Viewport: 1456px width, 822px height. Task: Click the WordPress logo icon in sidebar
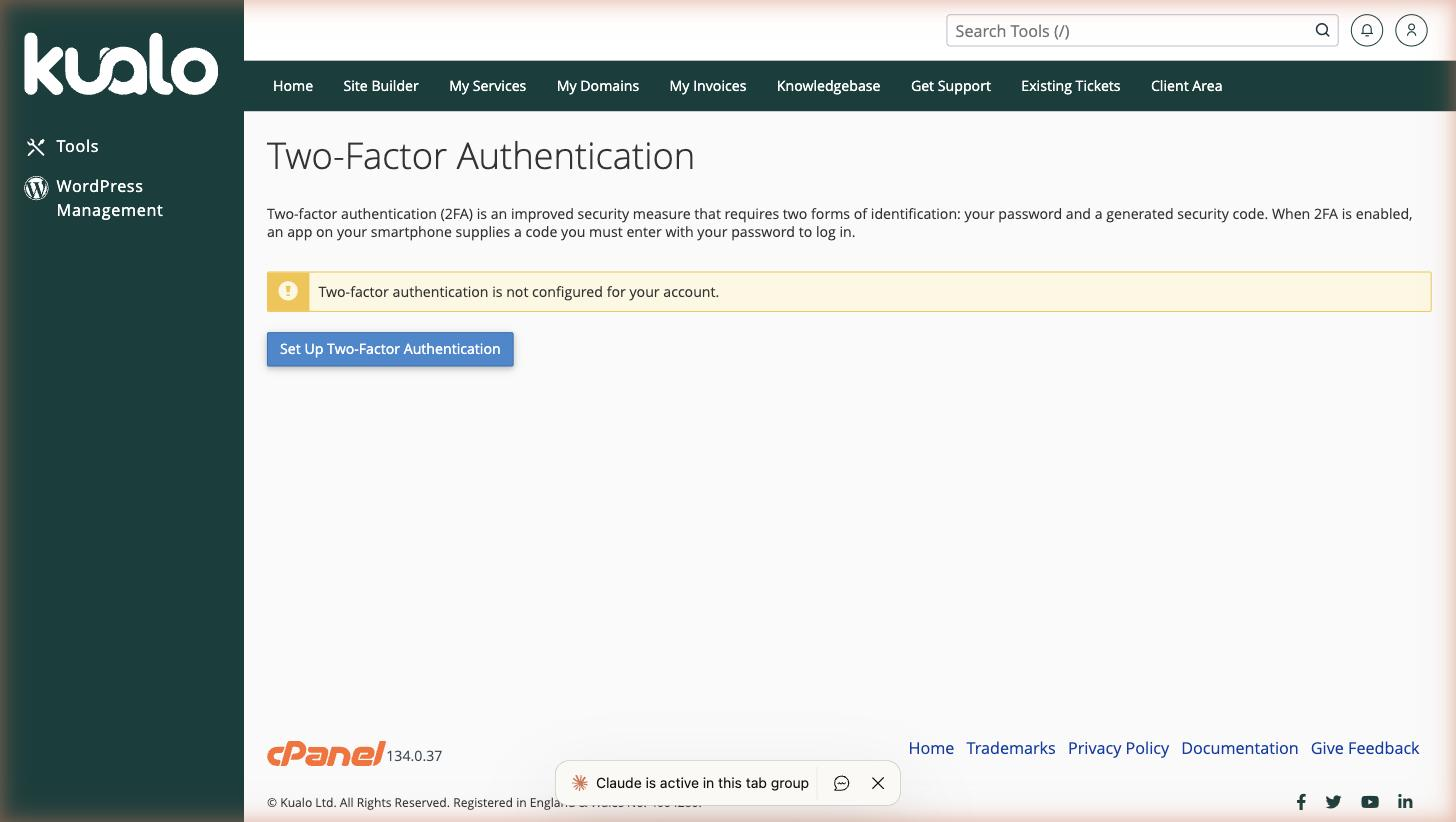coord(36,187)
